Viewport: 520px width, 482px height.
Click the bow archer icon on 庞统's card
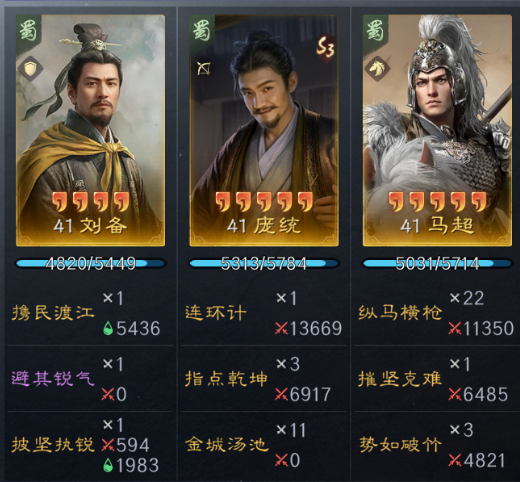point(204,68)
